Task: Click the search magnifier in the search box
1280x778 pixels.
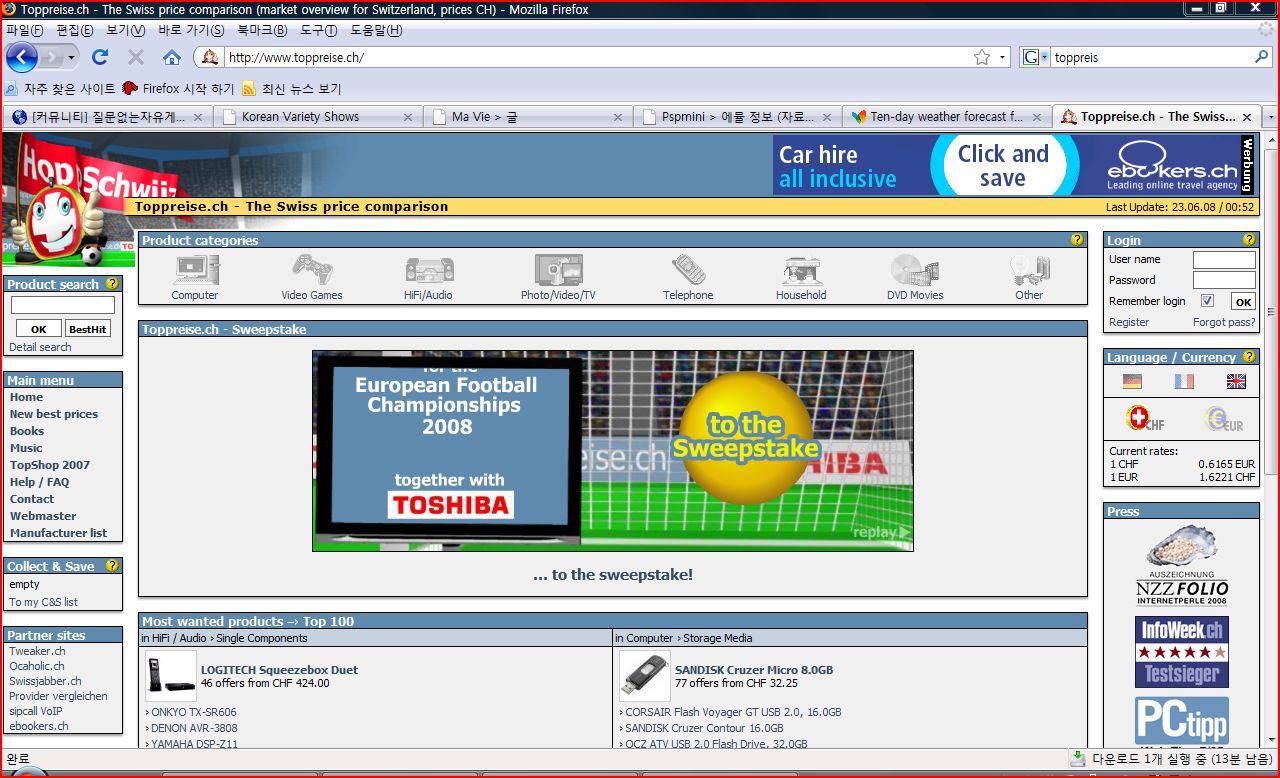Action: coord(1262,57)
